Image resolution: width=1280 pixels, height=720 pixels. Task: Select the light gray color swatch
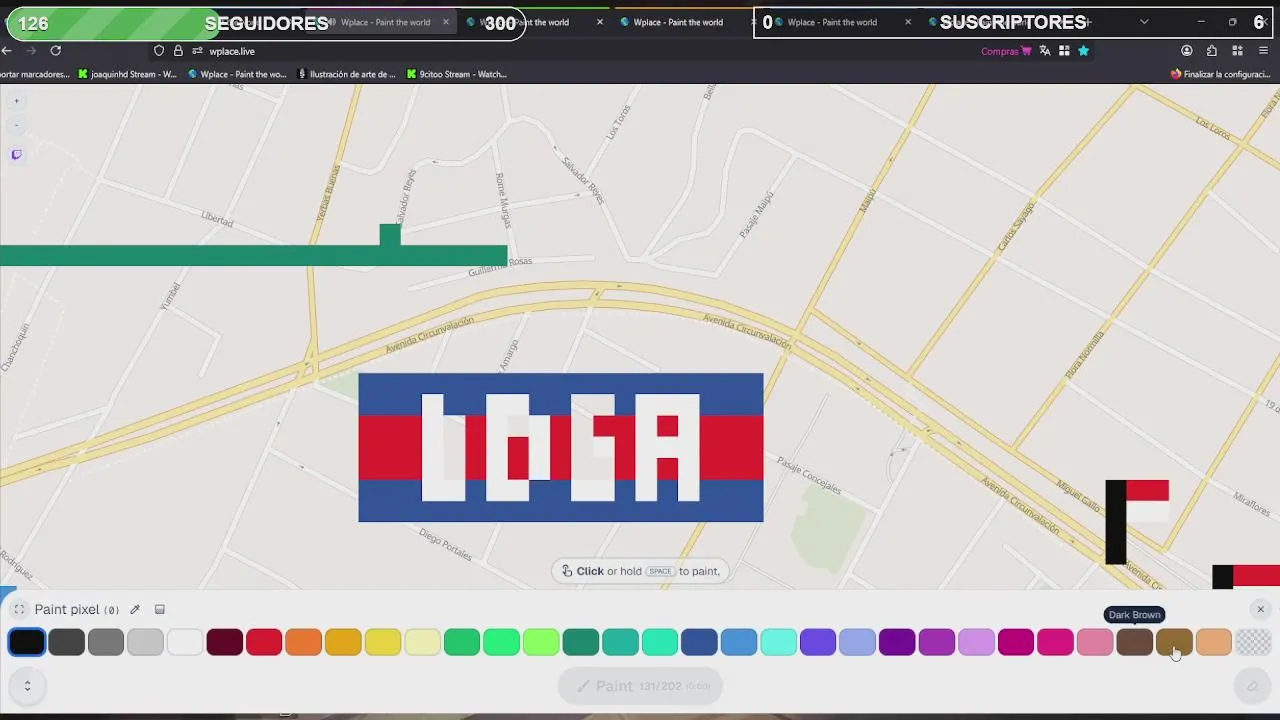tap(145, 642)
